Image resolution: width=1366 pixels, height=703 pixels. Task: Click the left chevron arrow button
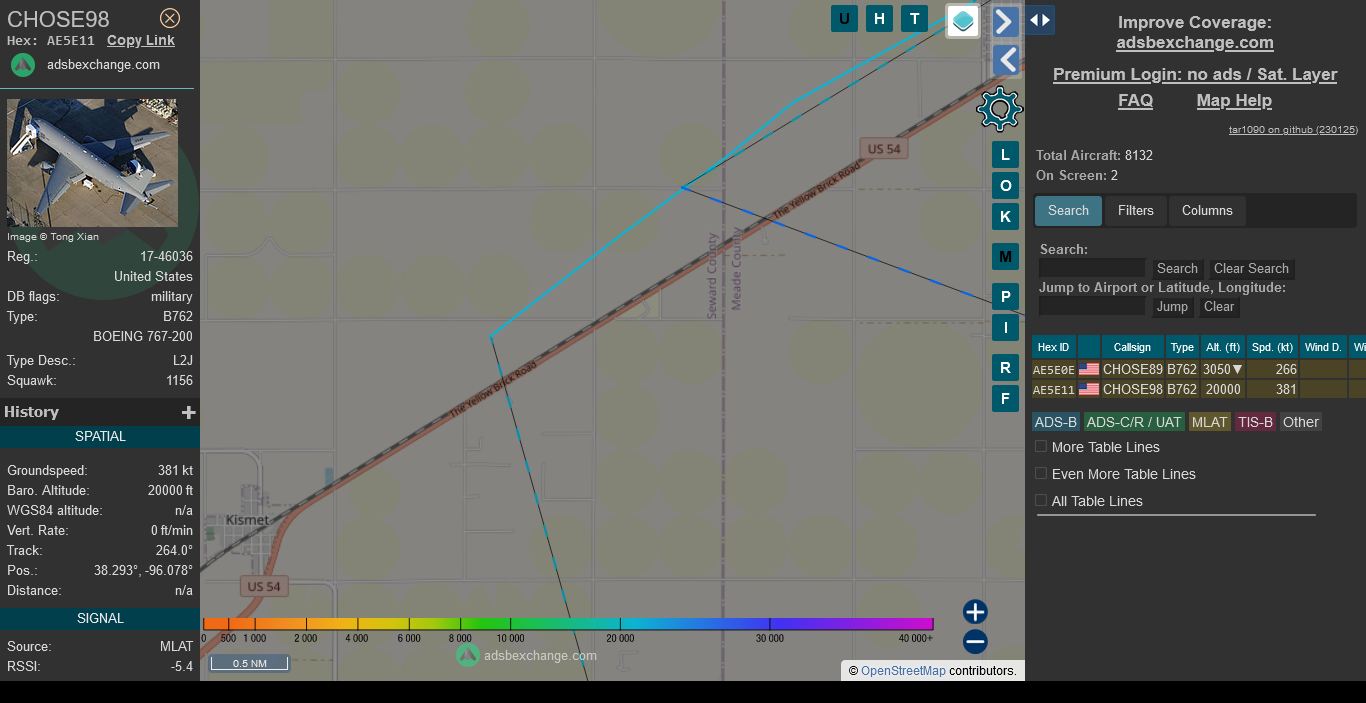(1006, 60)
